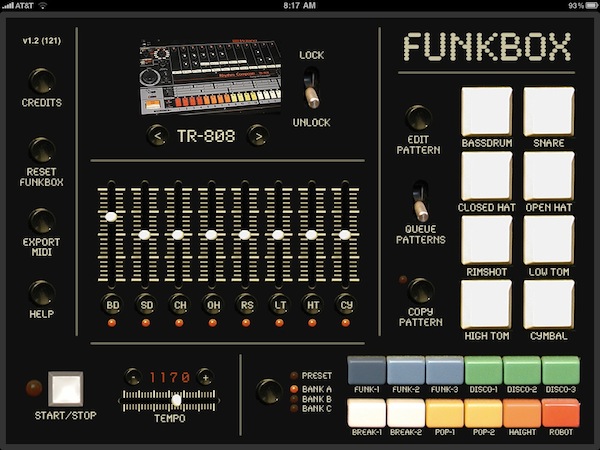The height and width of the screenshot is (450, 600).
Task: Increase tempo with plus button
Action: 205,377
